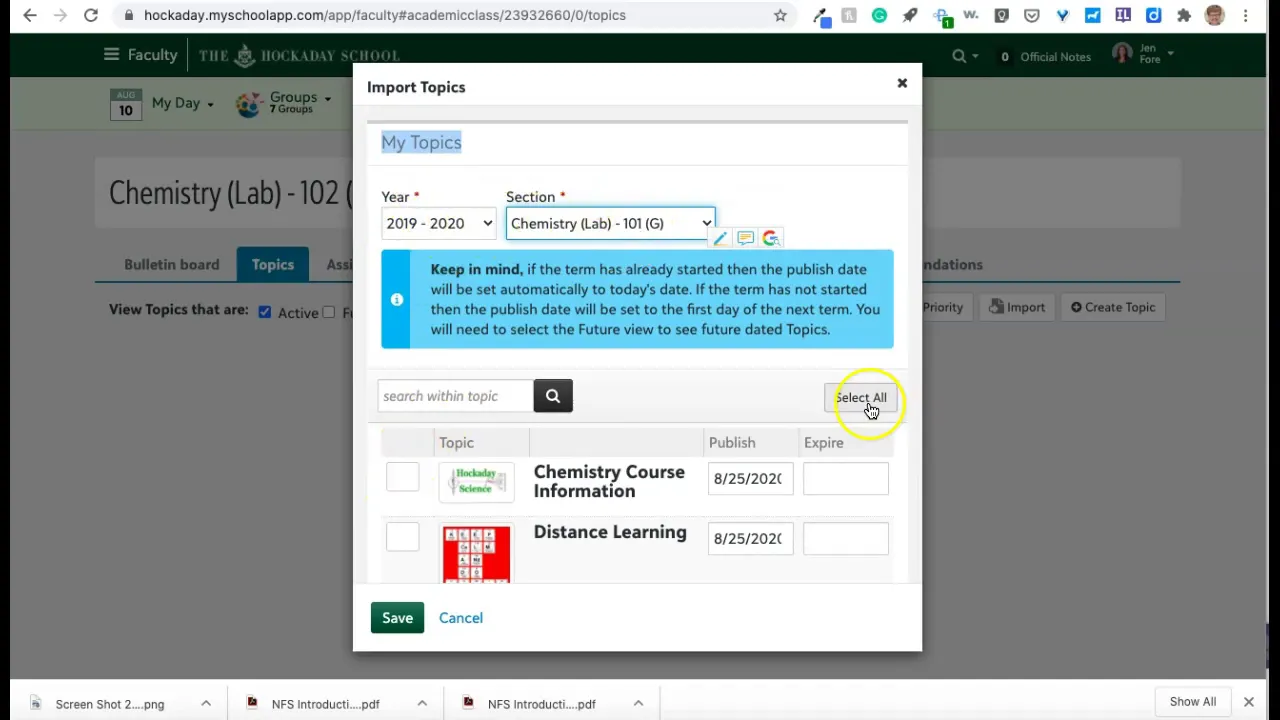
Task: Toggle the checkbox right of Active
Action: click(329, 312)
